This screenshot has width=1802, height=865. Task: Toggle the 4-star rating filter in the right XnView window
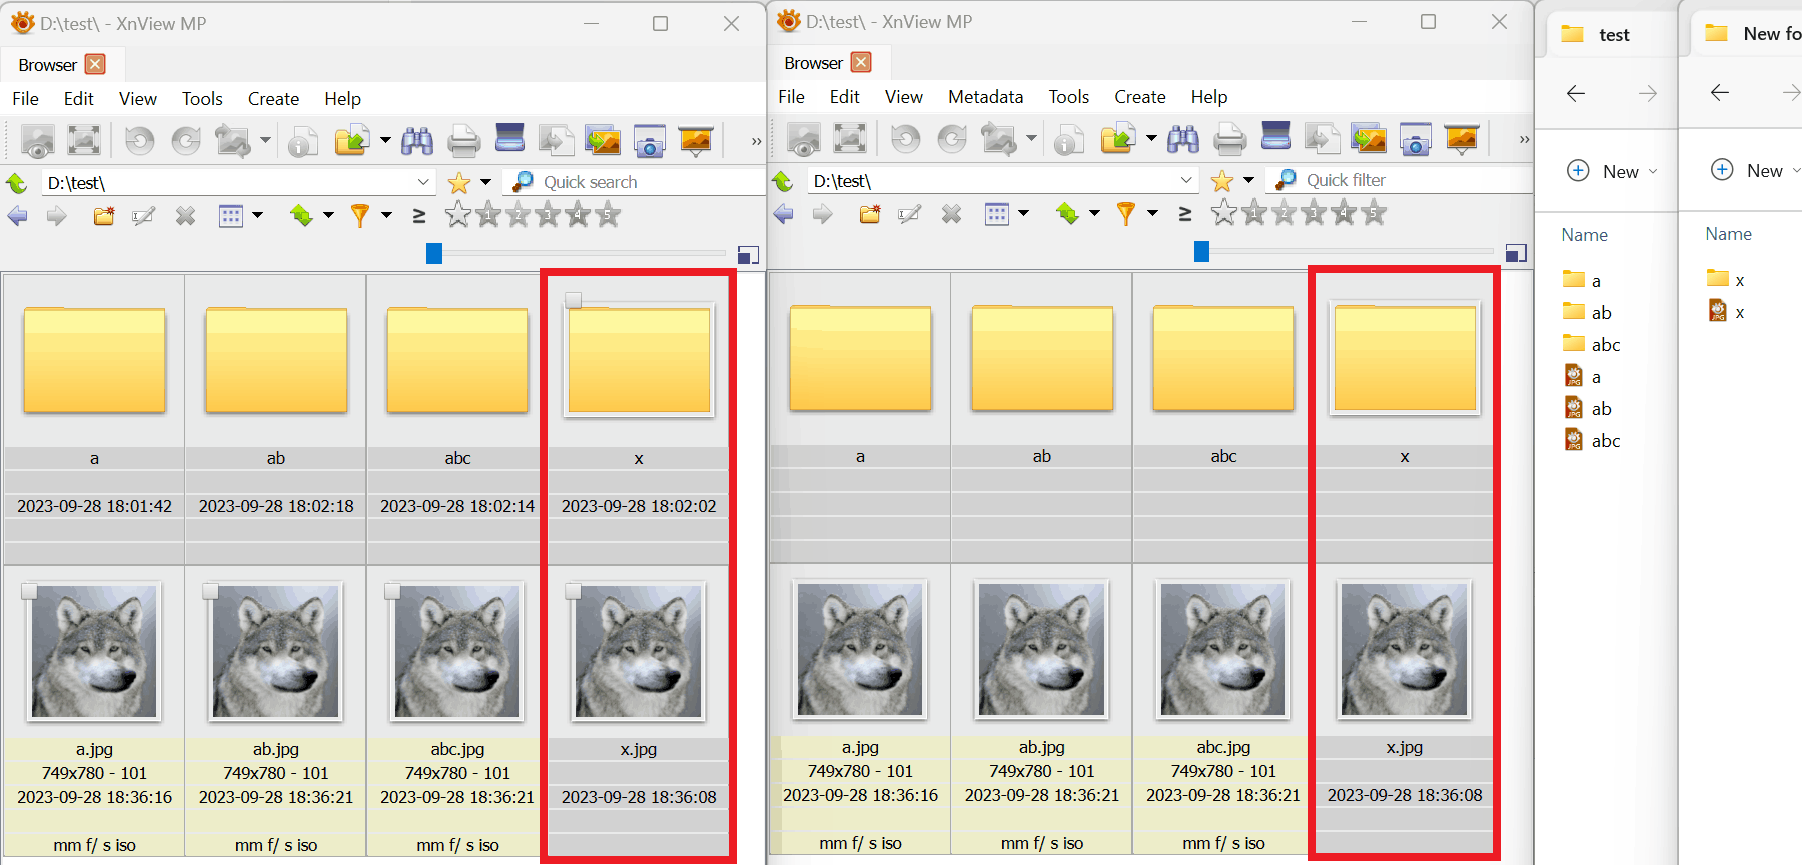pos(1344,212)
